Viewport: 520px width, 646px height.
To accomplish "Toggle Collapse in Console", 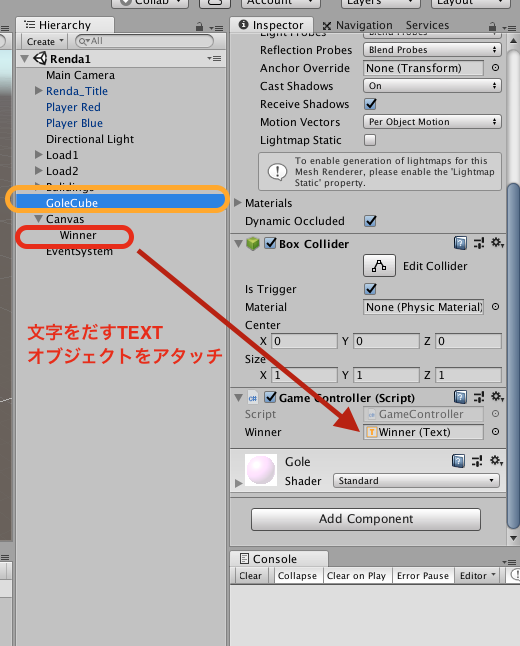I will [x=297, y=576].
